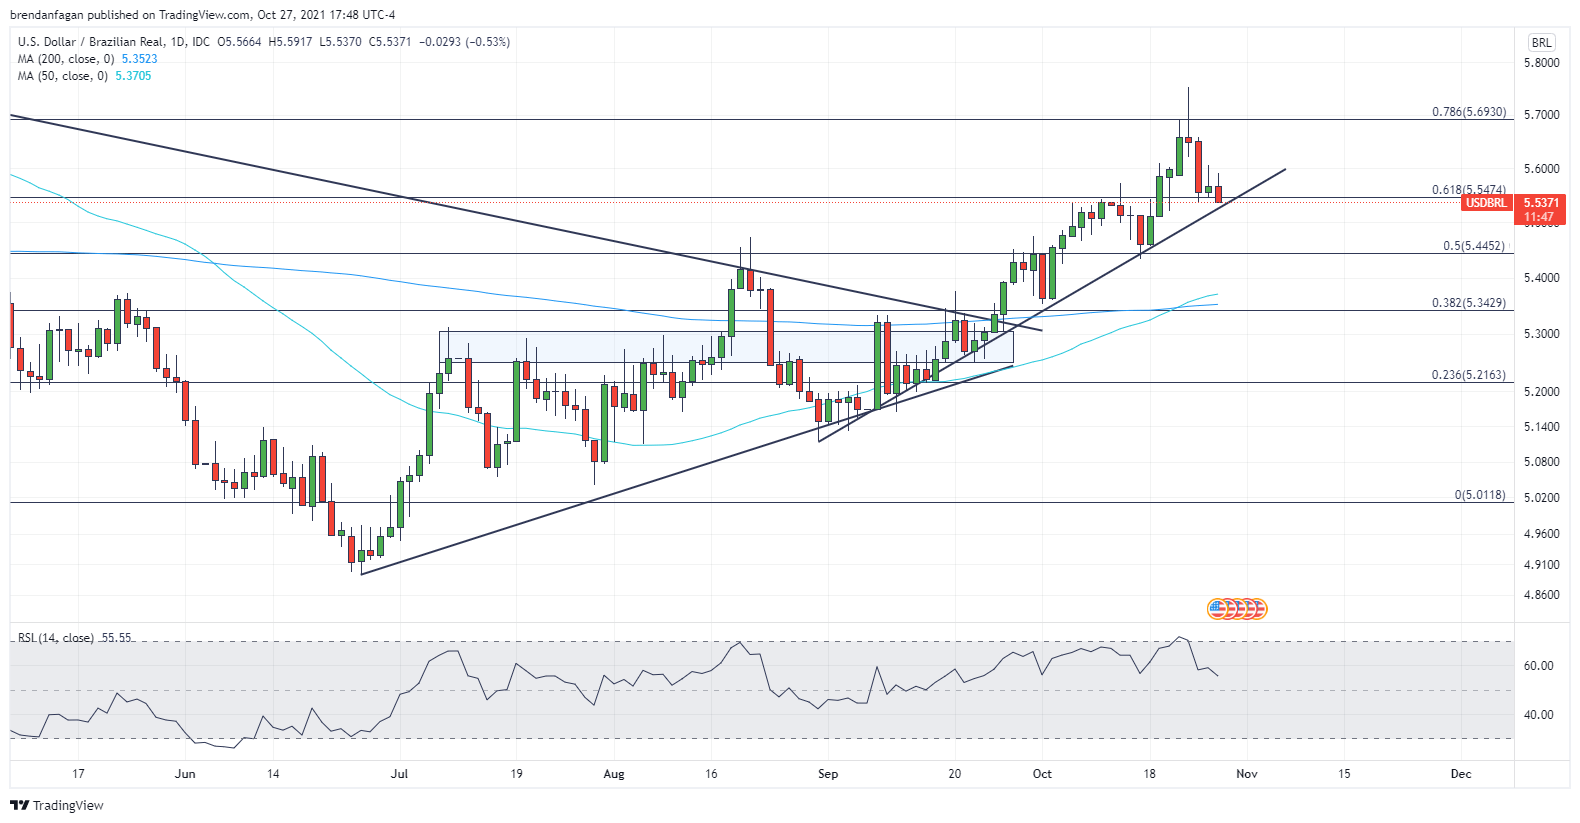Click the 5.8000 price axis value

coord(1541,63)
